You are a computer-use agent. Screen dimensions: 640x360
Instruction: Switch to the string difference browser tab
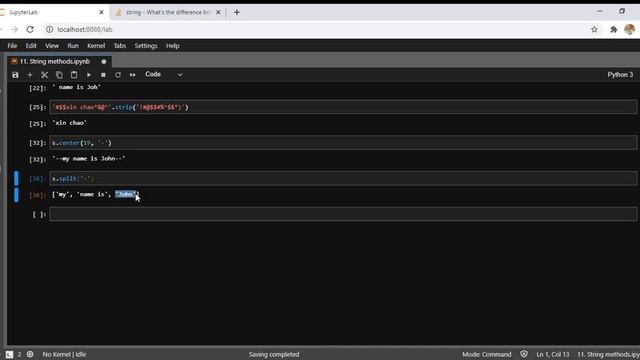pyautogui.click(x=167, y=12)
